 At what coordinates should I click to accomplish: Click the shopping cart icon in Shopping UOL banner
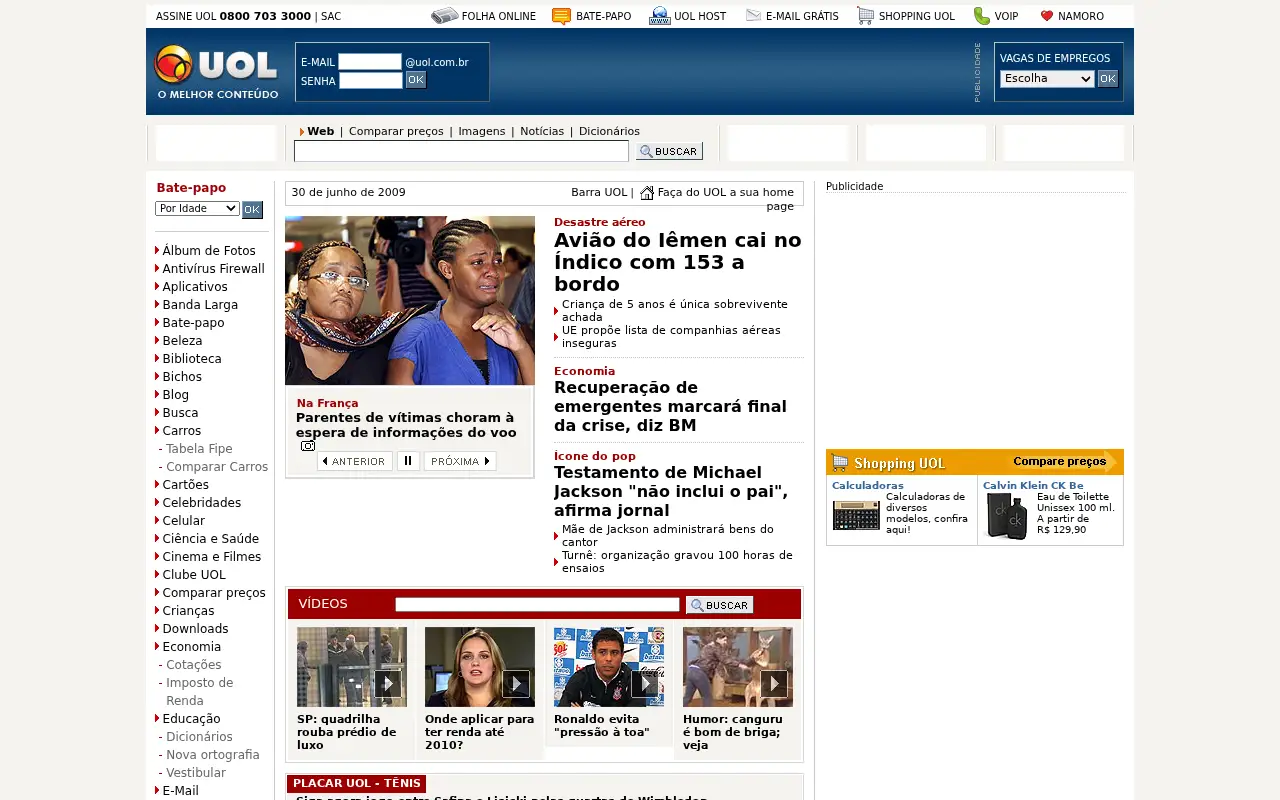[x=840, y=463]
